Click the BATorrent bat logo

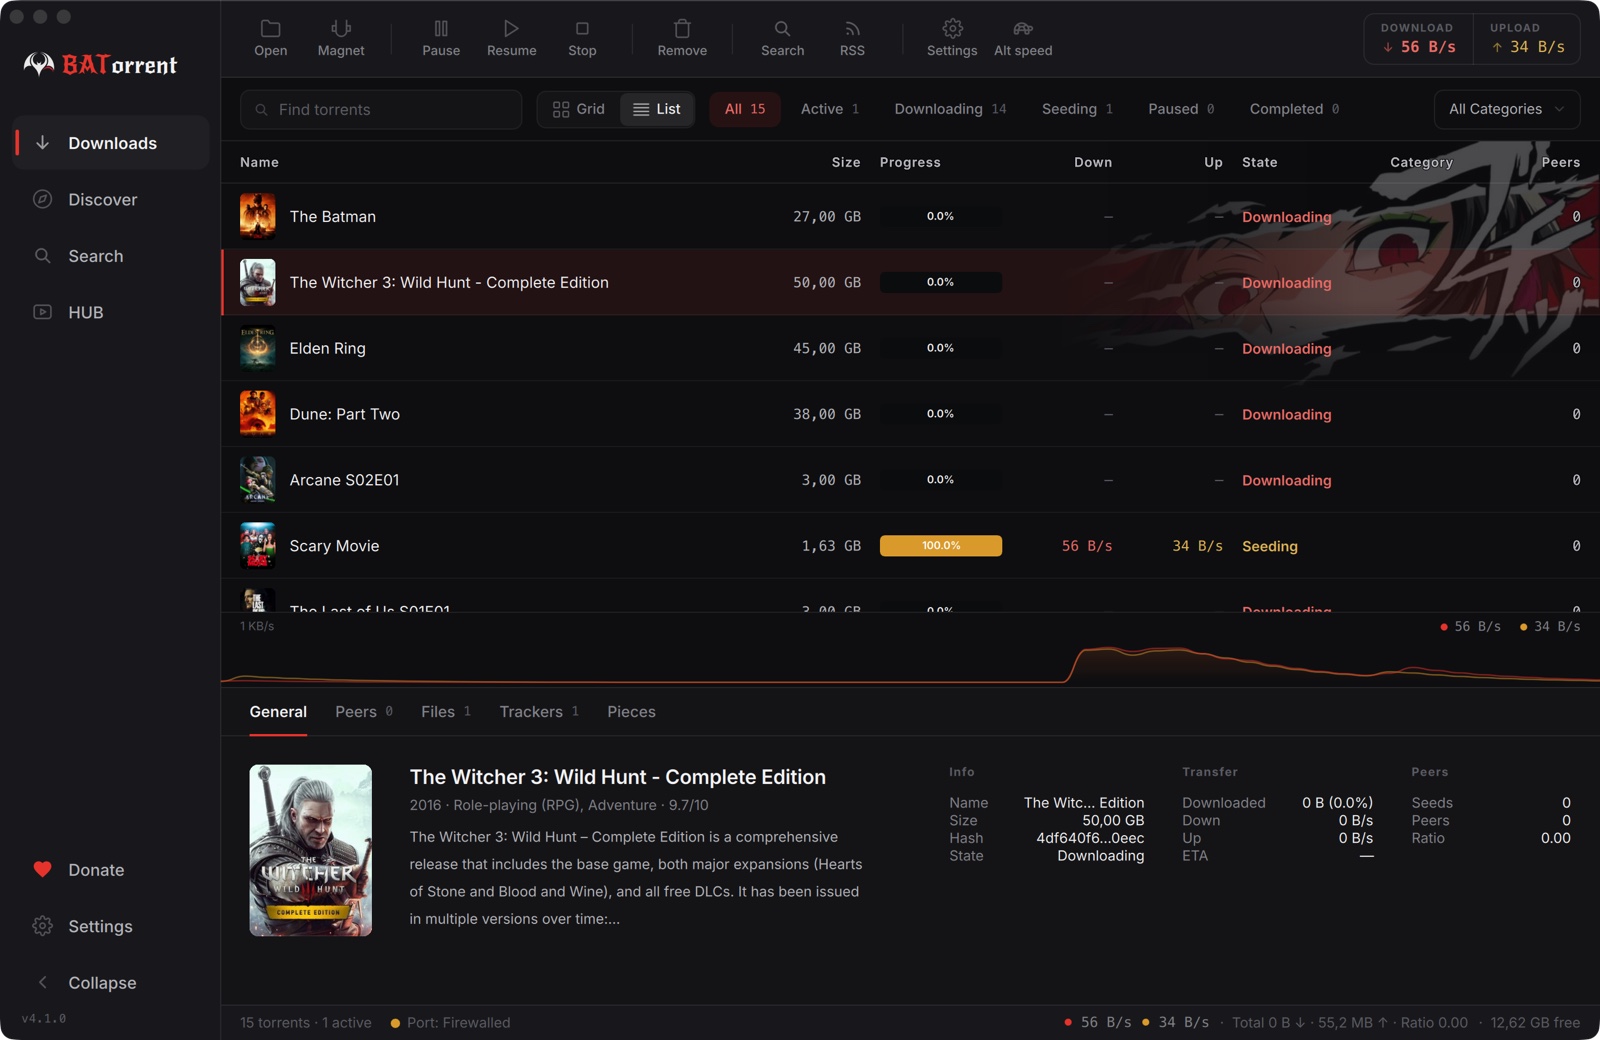(39, 65)
